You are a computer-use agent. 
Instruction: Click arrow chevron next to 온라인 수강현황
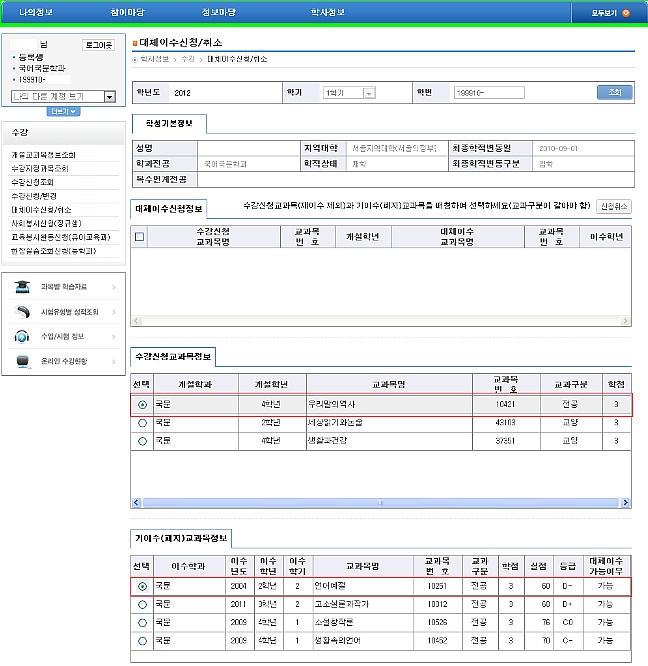tap(114, 360)
